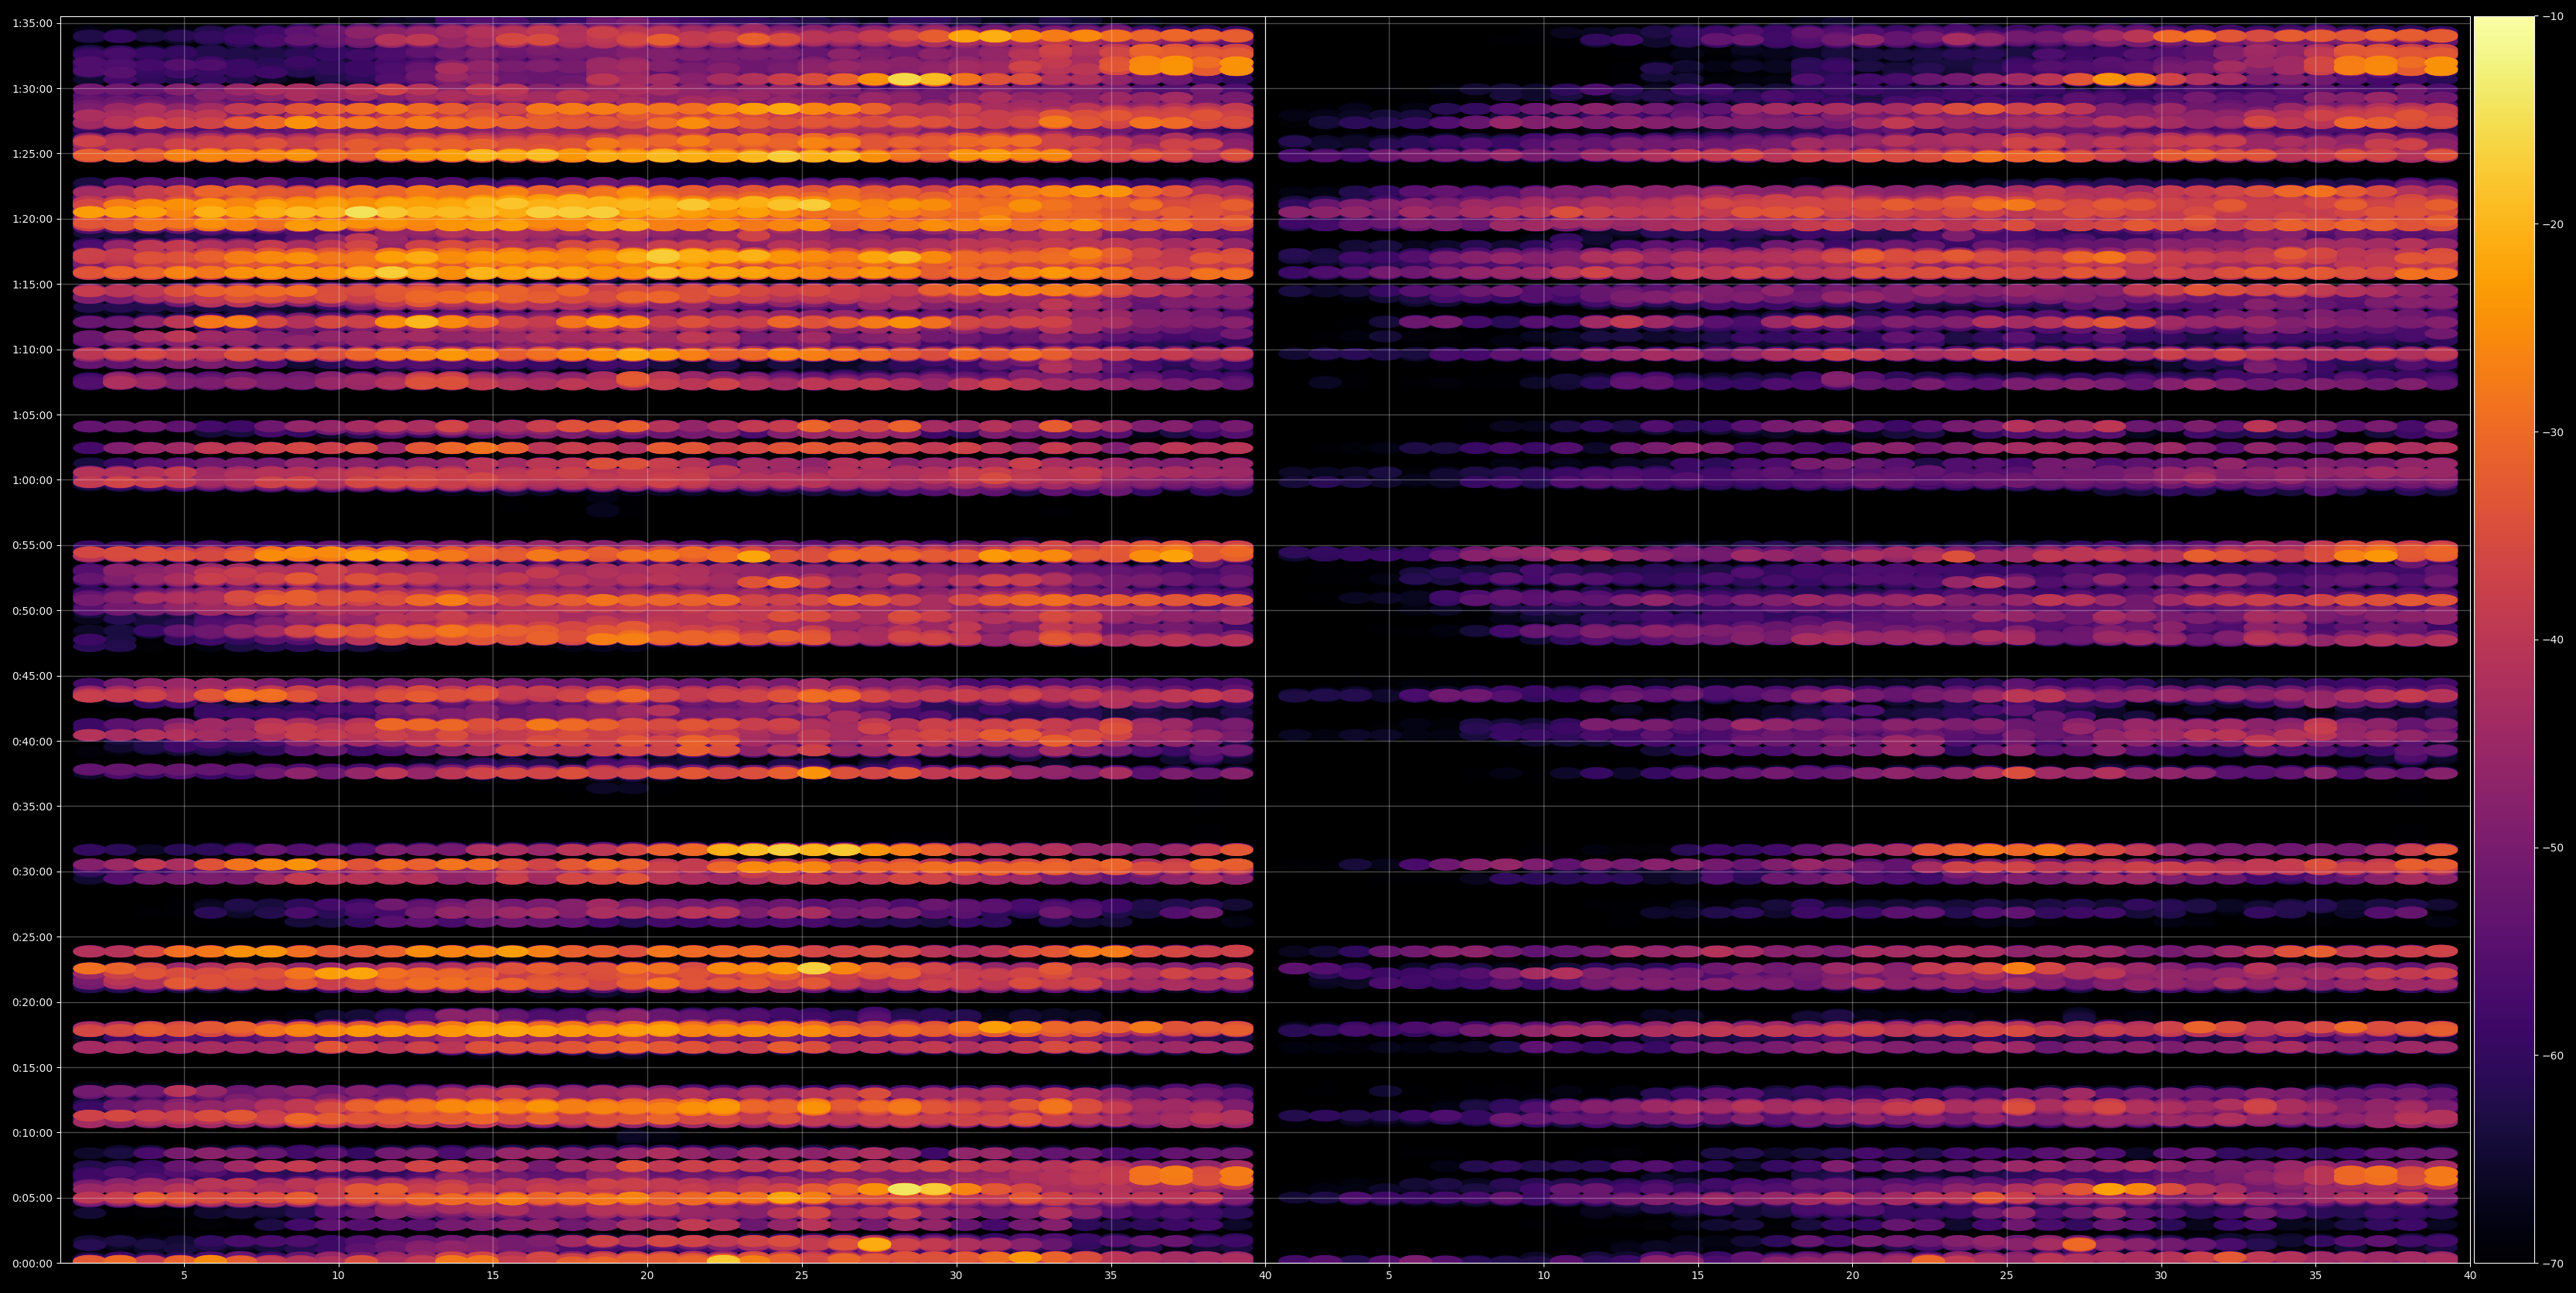Click the 1:15:00 time axis label
This screenshot has height=1293, width=2576.
coord(32,284)
